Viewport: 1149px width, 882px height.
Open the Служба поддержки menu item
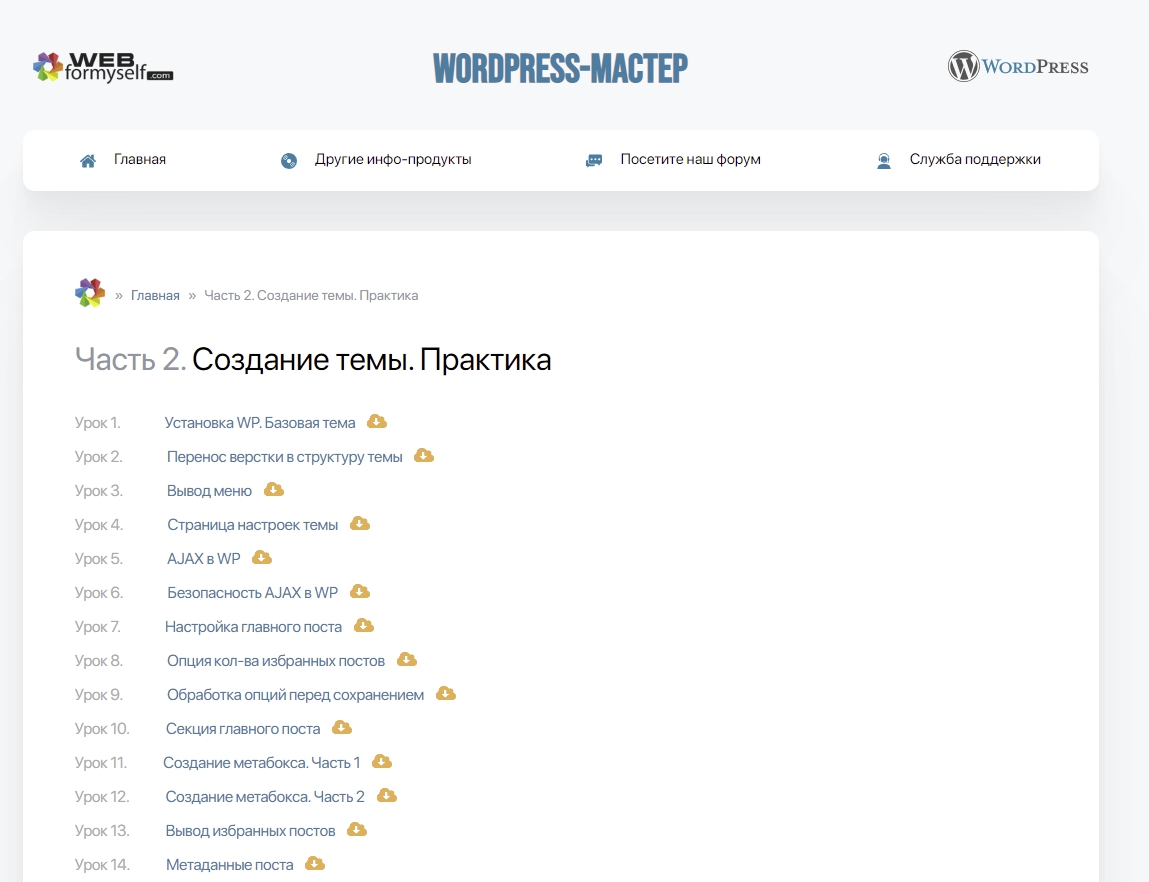[x=975, y=159]
